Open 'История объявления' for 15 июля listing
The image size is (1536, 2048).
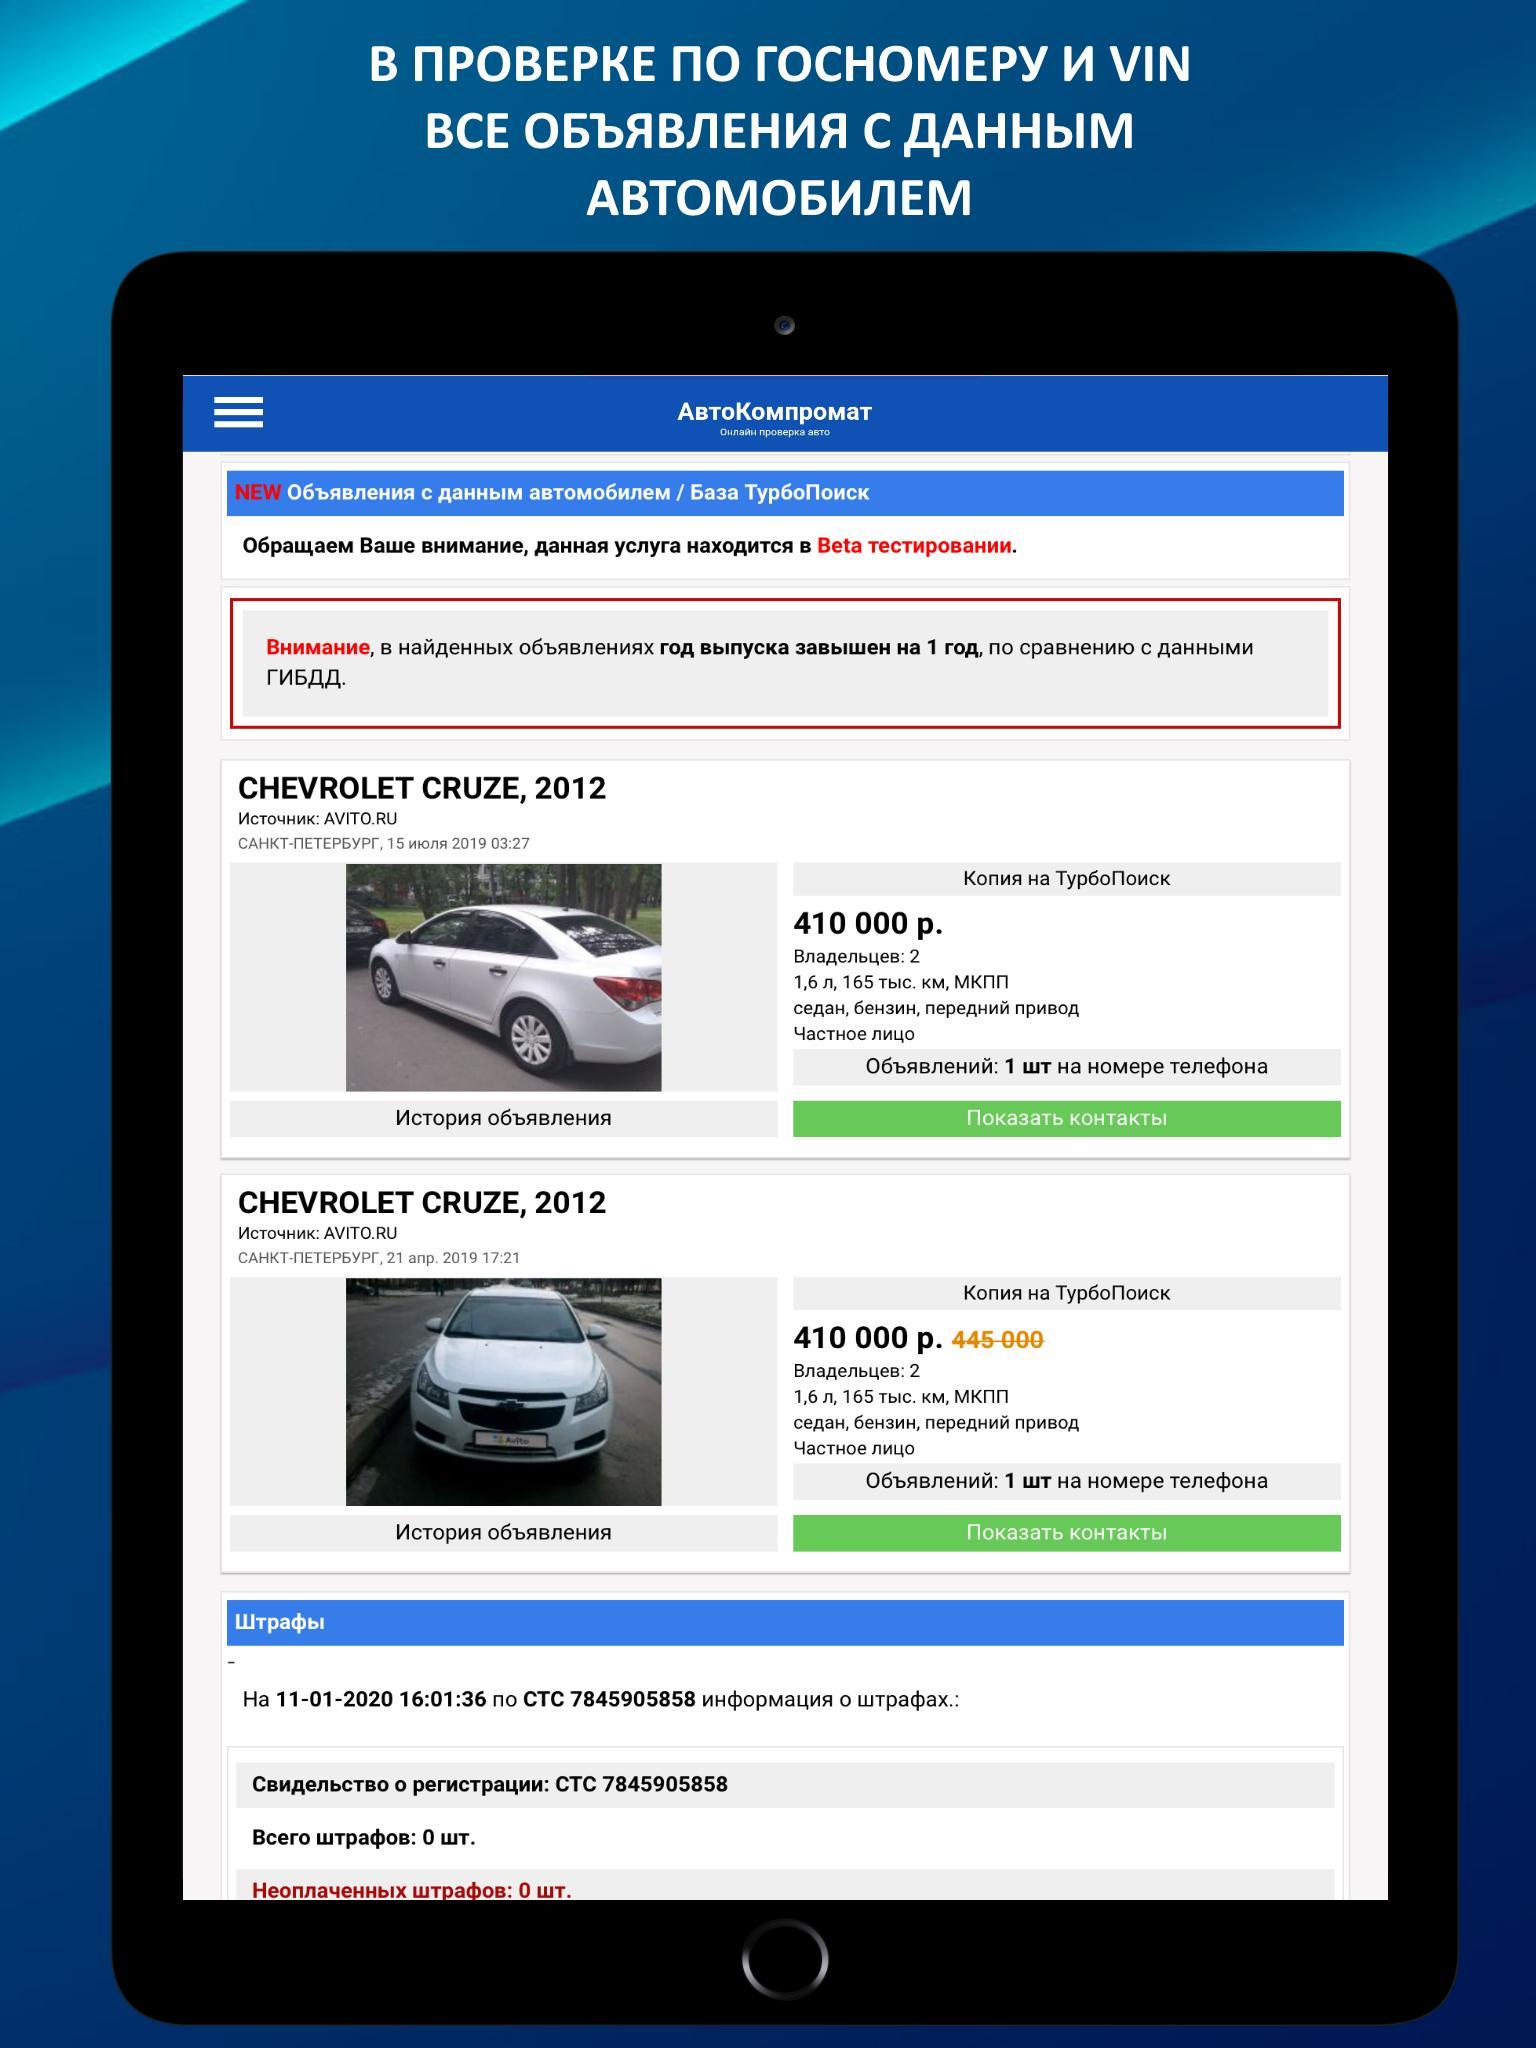click(x=503, y=1118)
